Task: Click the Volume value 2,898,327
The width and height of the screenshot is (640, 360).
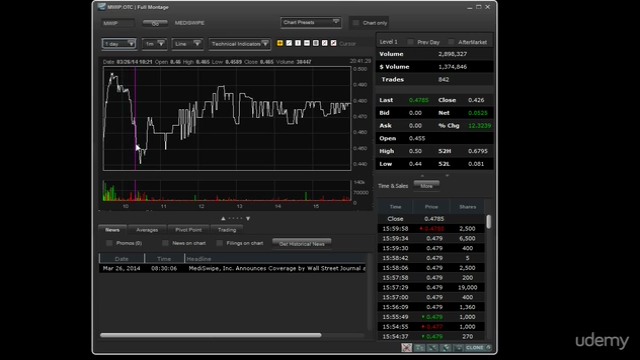Action: tap(453, 54)
